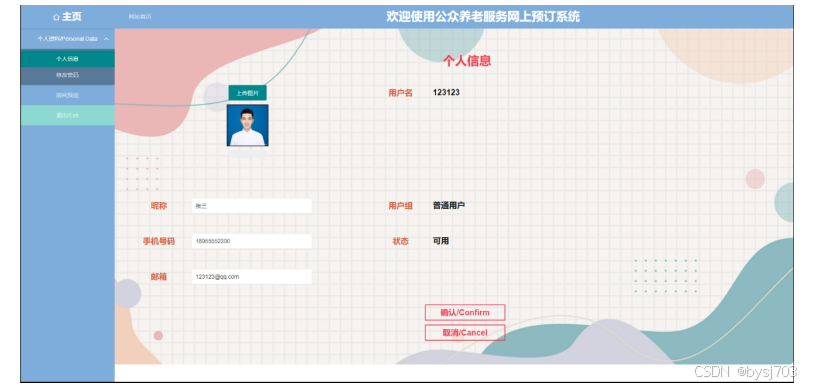Viewport: 816px width, 387px height.
Task: Follow the 网站首页 link in the header
Action: click(x=141, y=17)
